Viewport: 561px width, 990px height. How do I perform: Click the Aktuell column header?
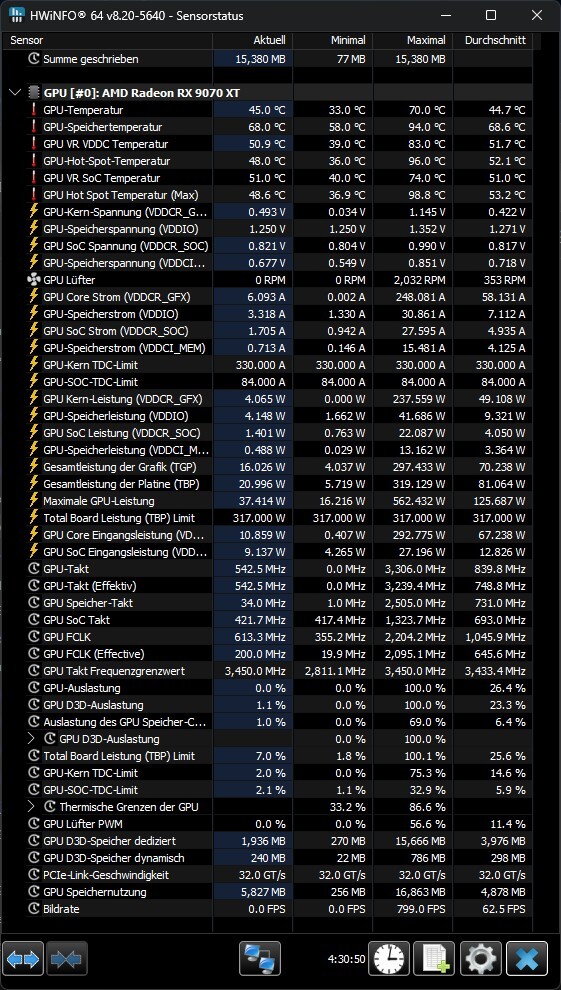[252, 40]
